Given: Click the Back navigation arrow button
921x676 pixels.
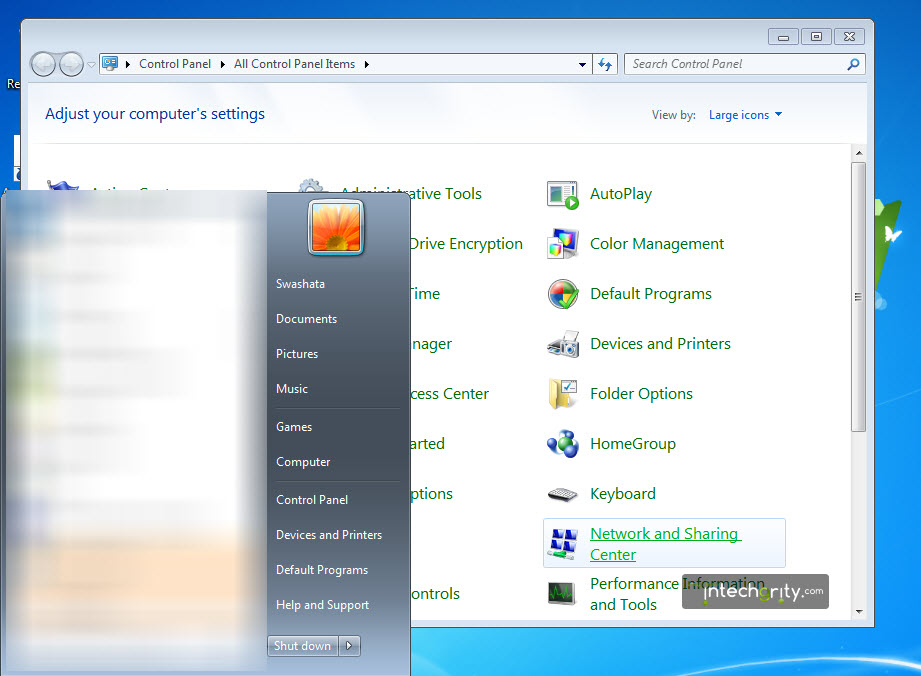Looking at the screenshot, I should point(43,64).
